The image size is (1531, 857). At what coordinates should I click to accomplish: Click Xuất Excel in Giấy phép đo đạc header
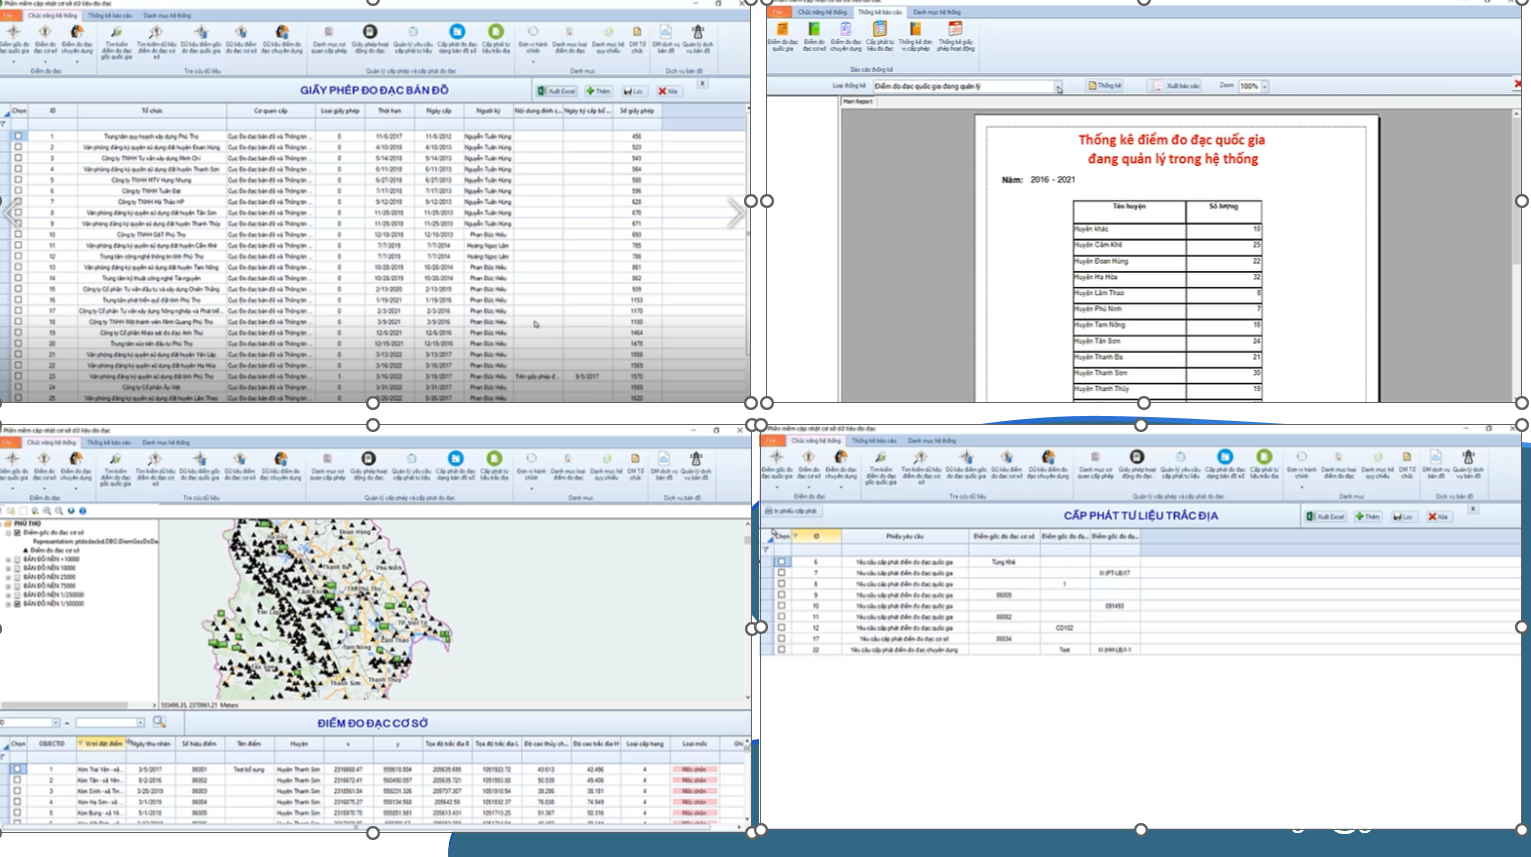pos(557,91)
